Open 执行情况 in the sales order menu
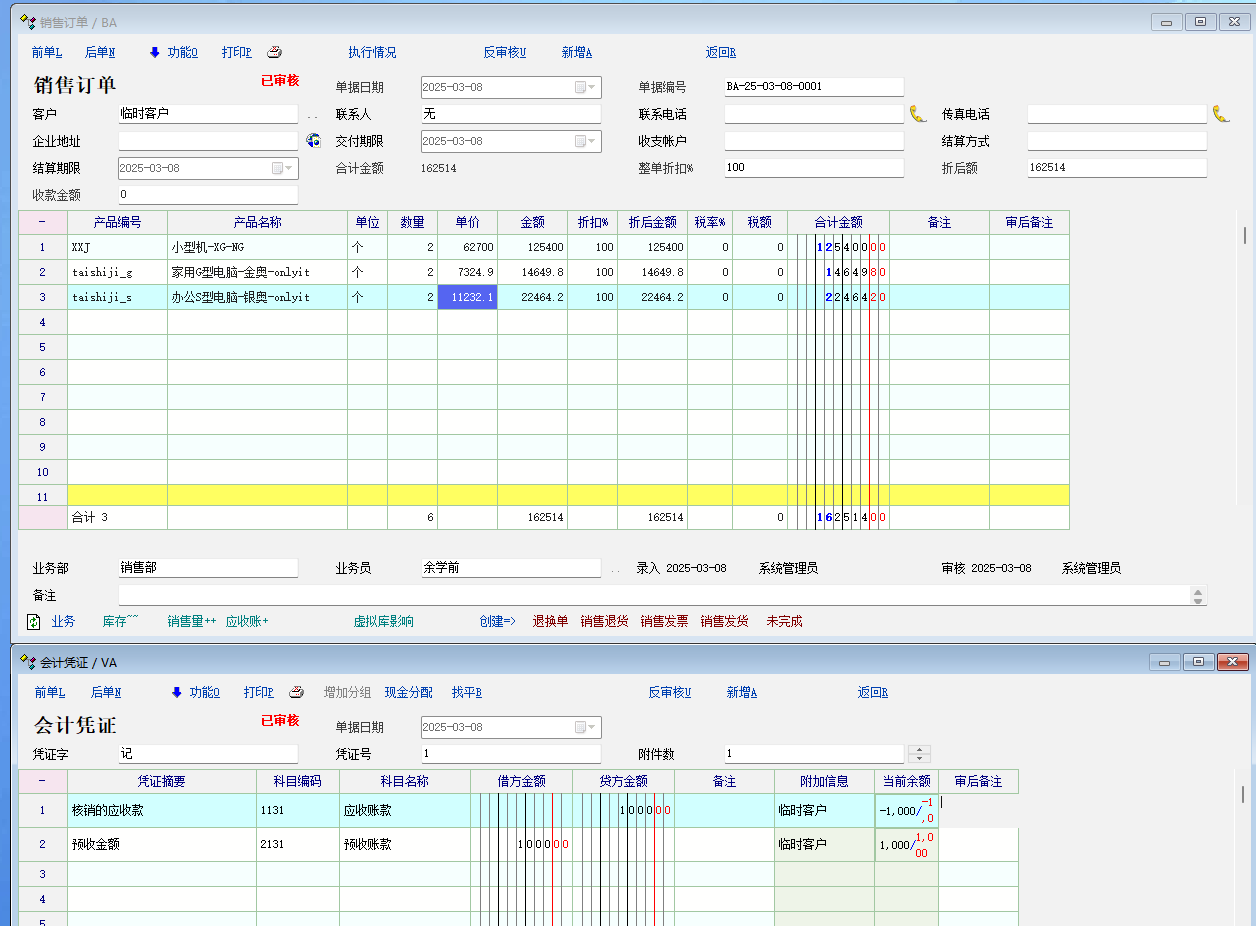The width and height of the screenshot is (1256, 926). [372, 53]
